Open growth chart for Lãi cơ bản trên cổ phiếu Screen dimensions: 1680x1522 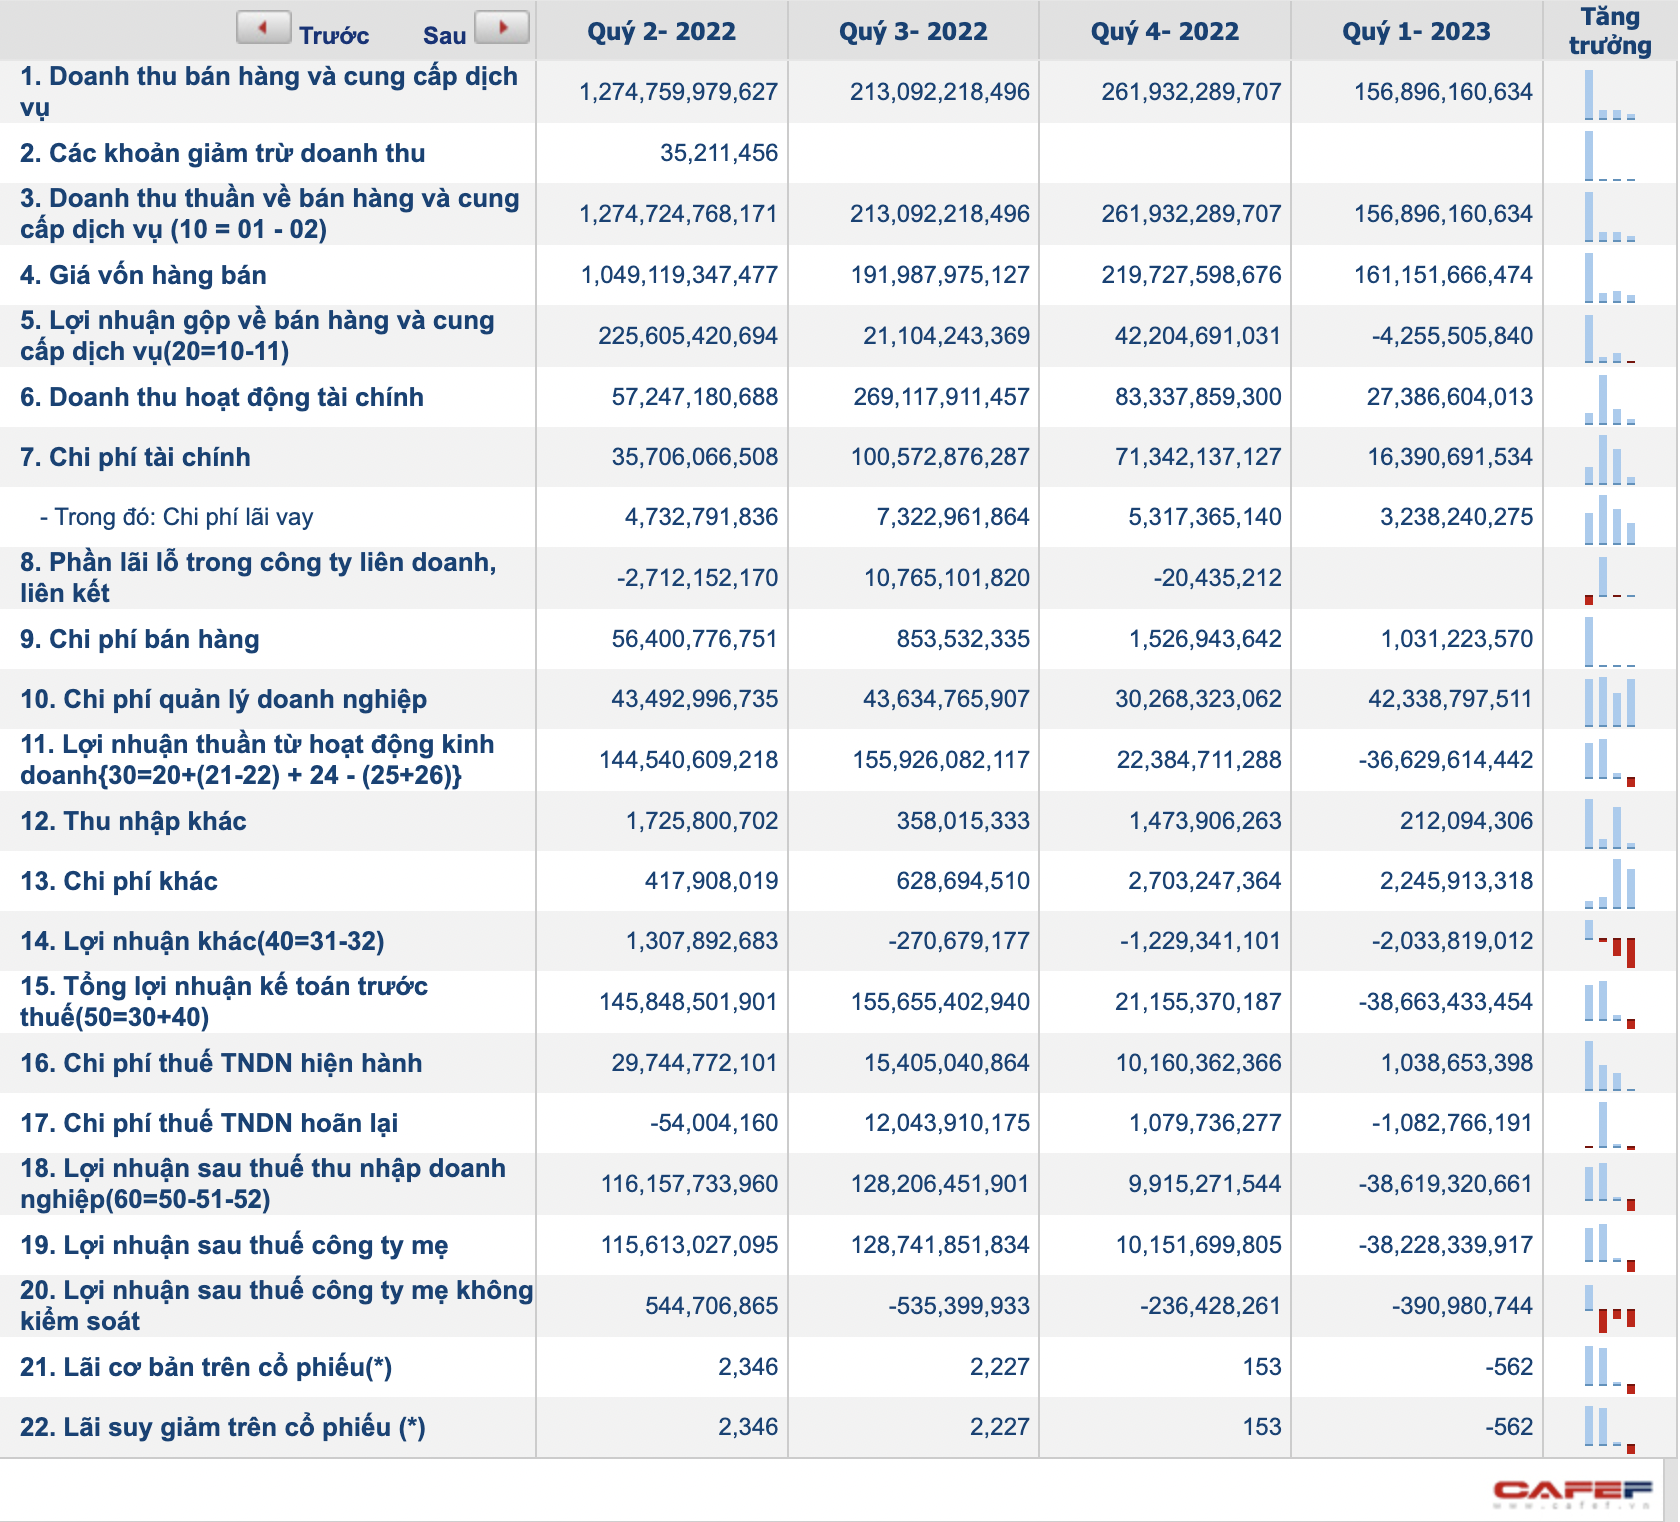coord(1610,1369)
